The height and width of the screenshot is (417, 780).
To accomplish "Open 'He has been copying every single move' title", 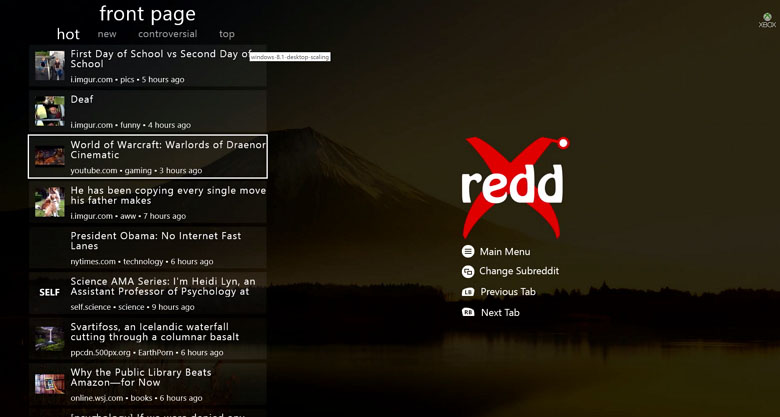I will click(x=168, y=196).
